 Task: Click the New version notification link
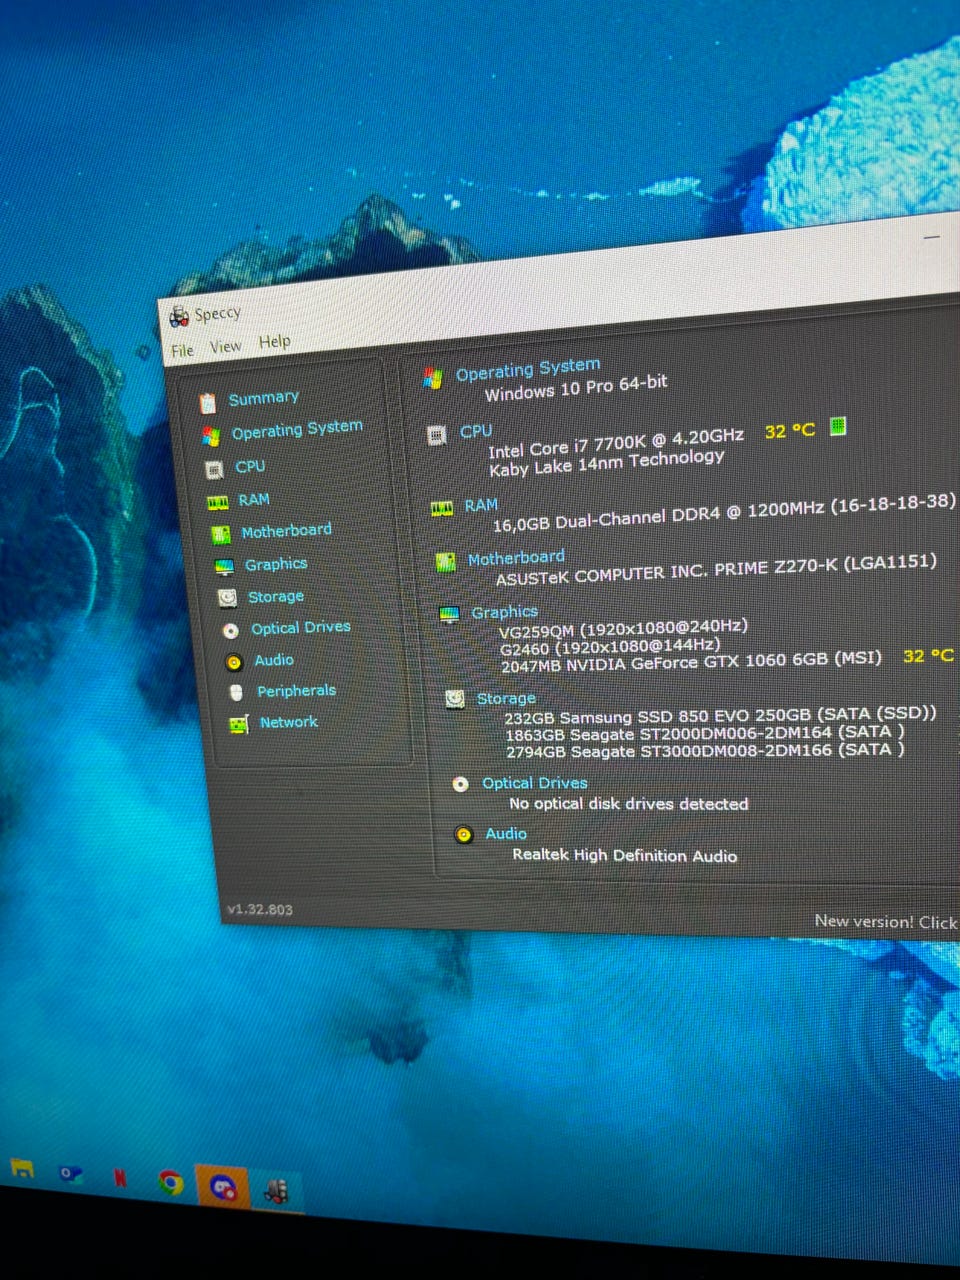[886, 921]
